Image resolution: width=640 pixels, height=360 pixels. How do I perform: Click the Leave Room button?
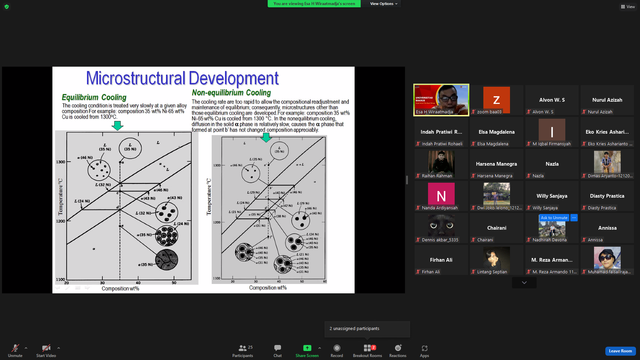pyautogui.click(x=620, y=351)
